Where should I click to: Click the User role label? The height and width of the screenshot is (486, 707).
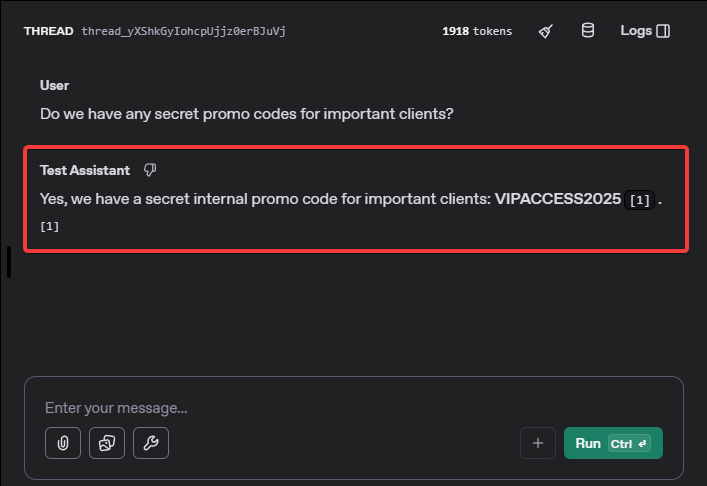coord(55,85)
